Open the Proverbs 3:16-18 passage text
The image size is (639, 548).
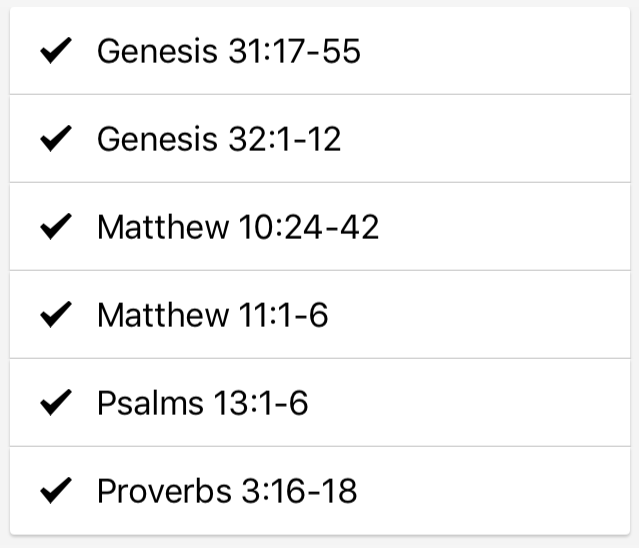(x=227, y=491)
